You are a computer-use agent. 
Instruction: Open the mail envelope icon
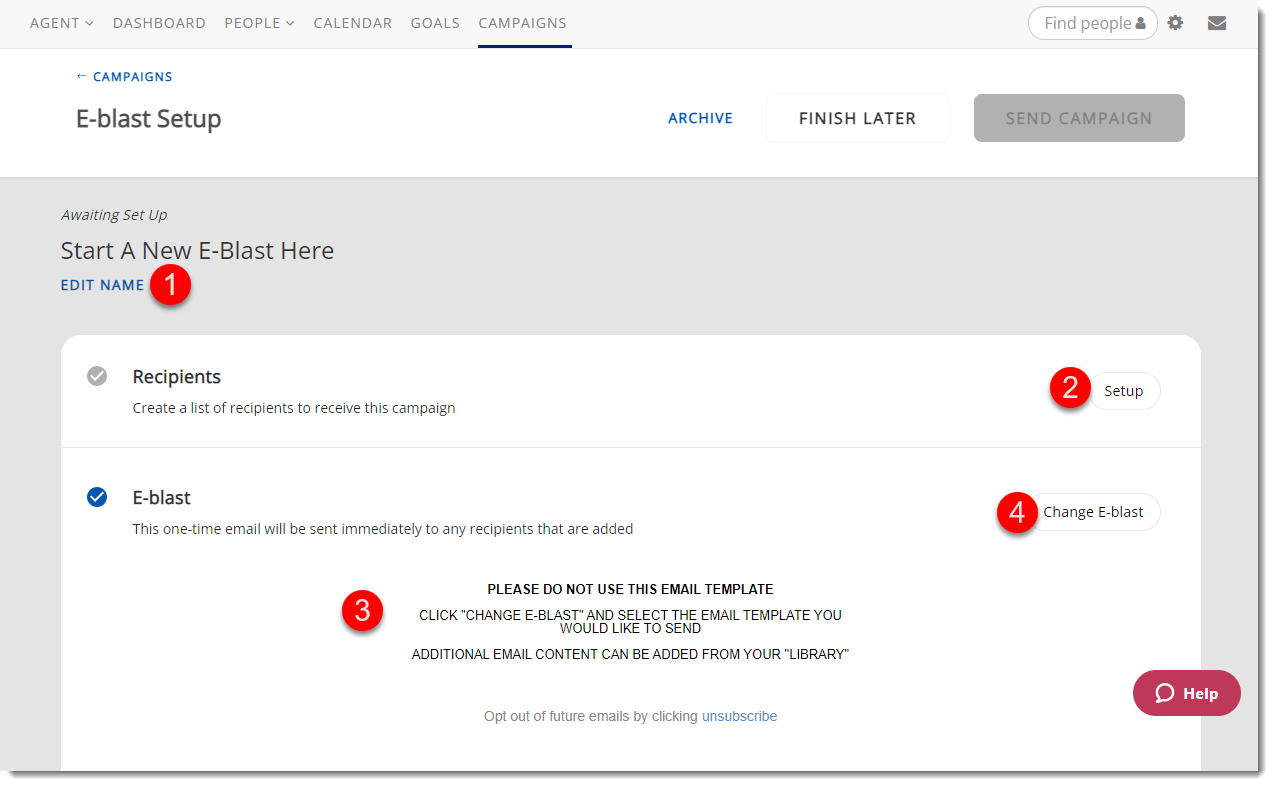(1216, 23)
